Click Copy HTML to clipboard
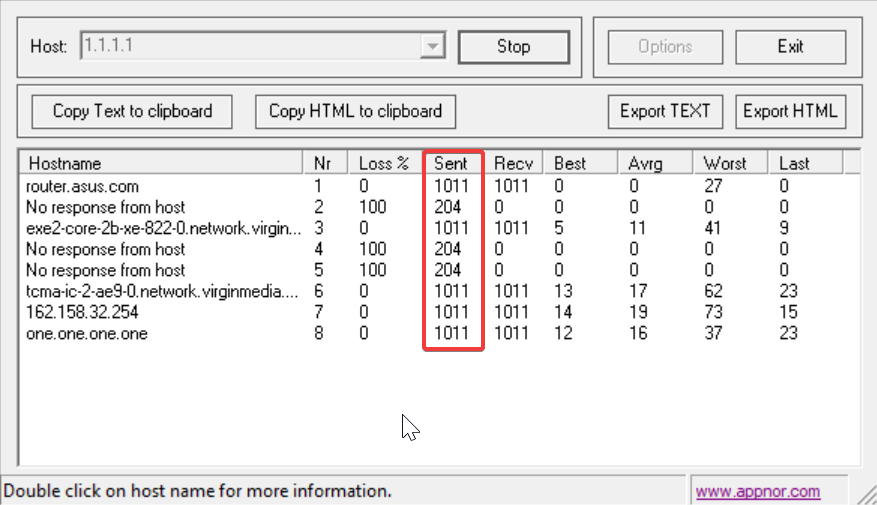The width and height of the screenshot is (877, 505). tap(355, 111)
